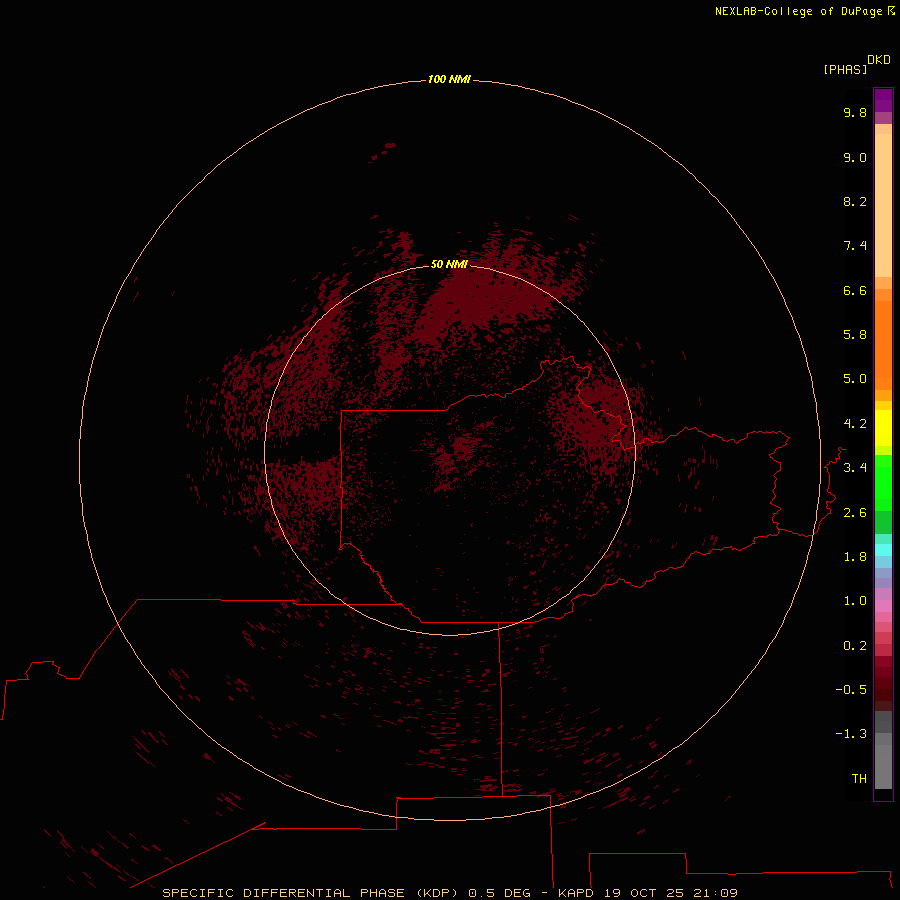The height and width of the screenshot is (900, 900).
Task: Click the NEXLAB-College of DuPage watermark text
Action: click(x=805, y=11)
